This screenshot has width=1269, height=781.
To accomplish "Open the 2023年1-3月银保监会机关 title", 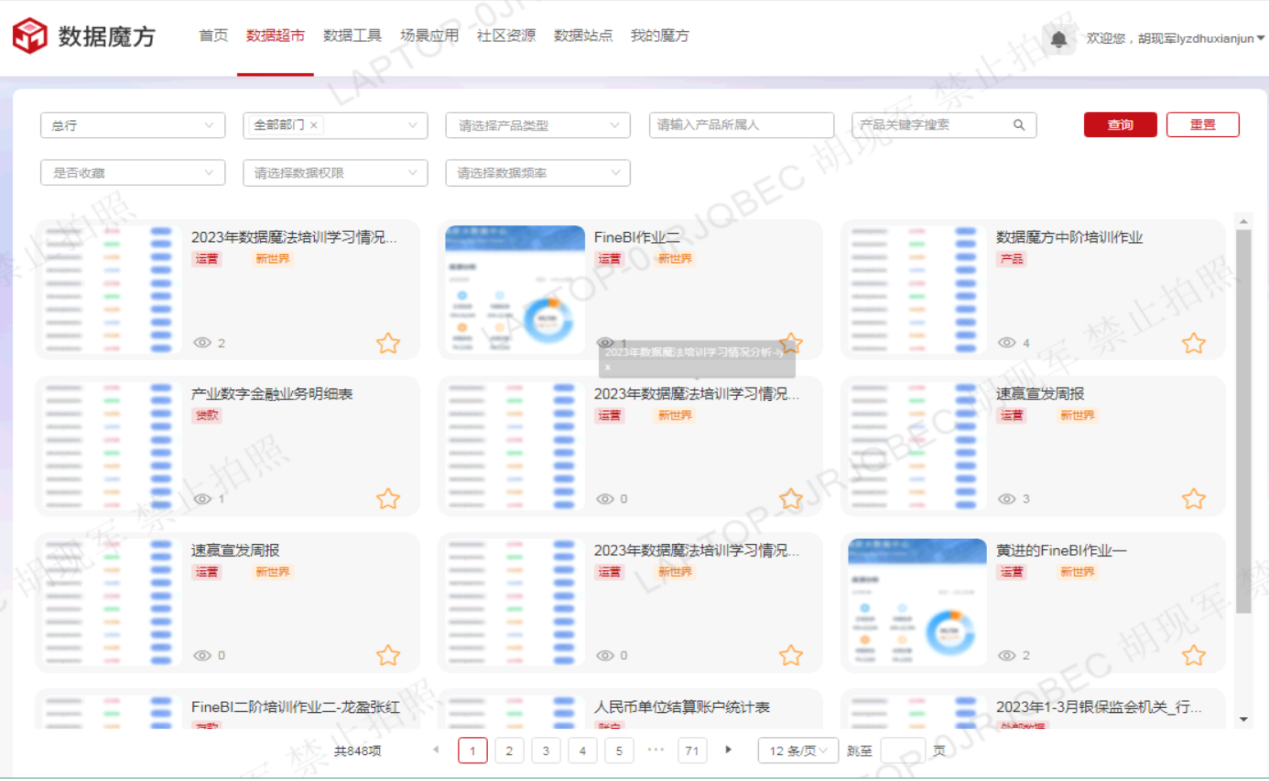I will 1099,707.
